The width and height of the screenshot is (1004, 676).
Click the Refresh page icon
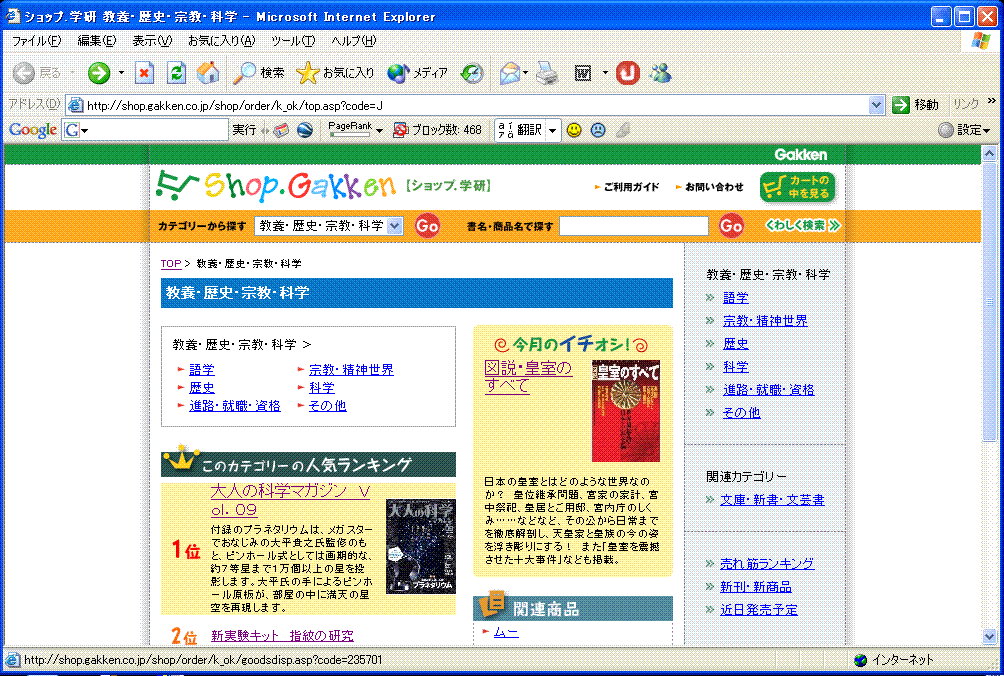tap(176, 73)
